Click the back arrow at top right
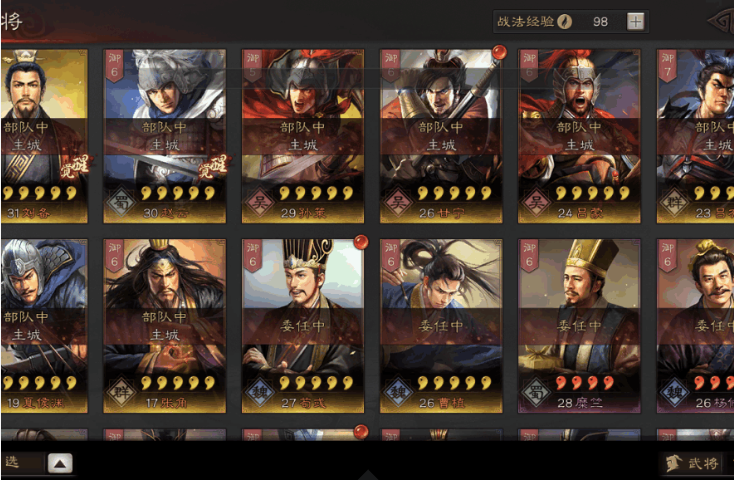The image size is (734, 480). tap(721, 21)
